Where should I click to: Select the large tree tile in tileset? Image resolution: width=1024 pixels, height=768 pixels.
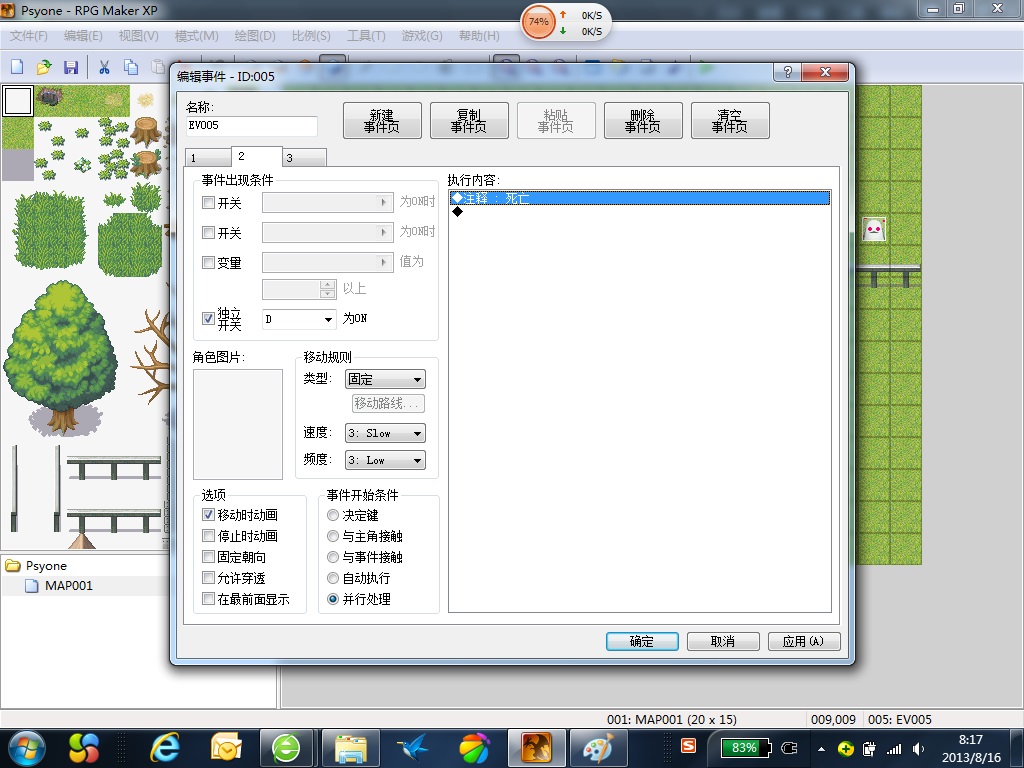tap(59, 358)
